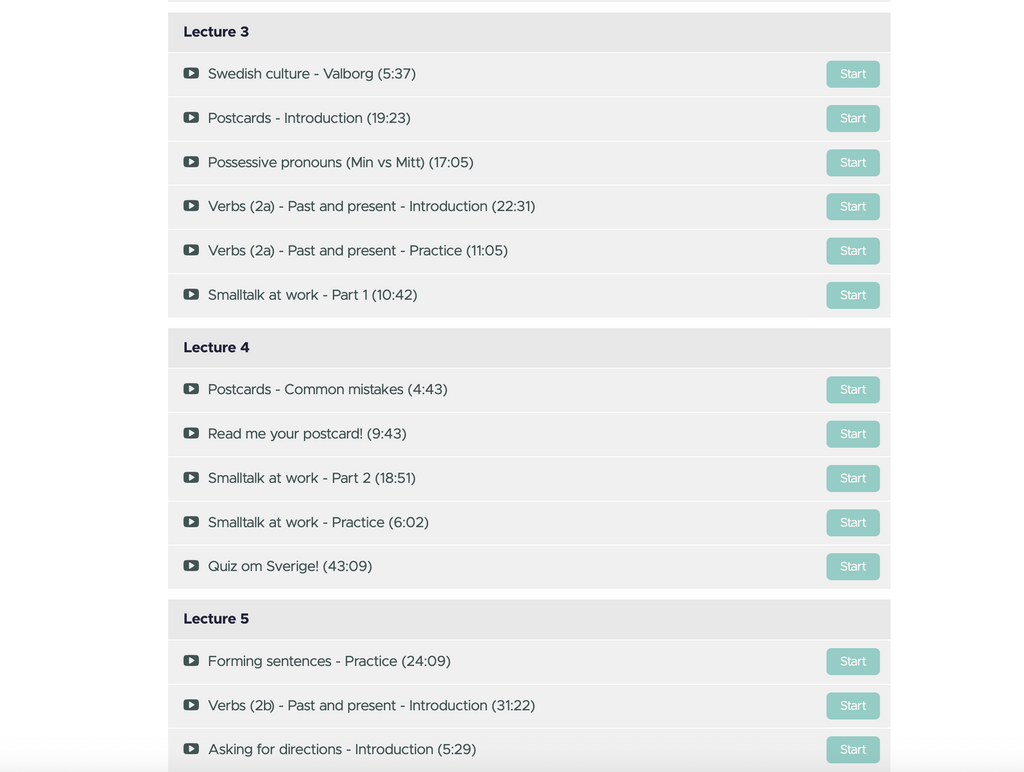This screenshot has width=1024, height=772.
Task: Click video icon beside Quiz om Sverige!
Action: pyautogui.click(x=191, y=566)
